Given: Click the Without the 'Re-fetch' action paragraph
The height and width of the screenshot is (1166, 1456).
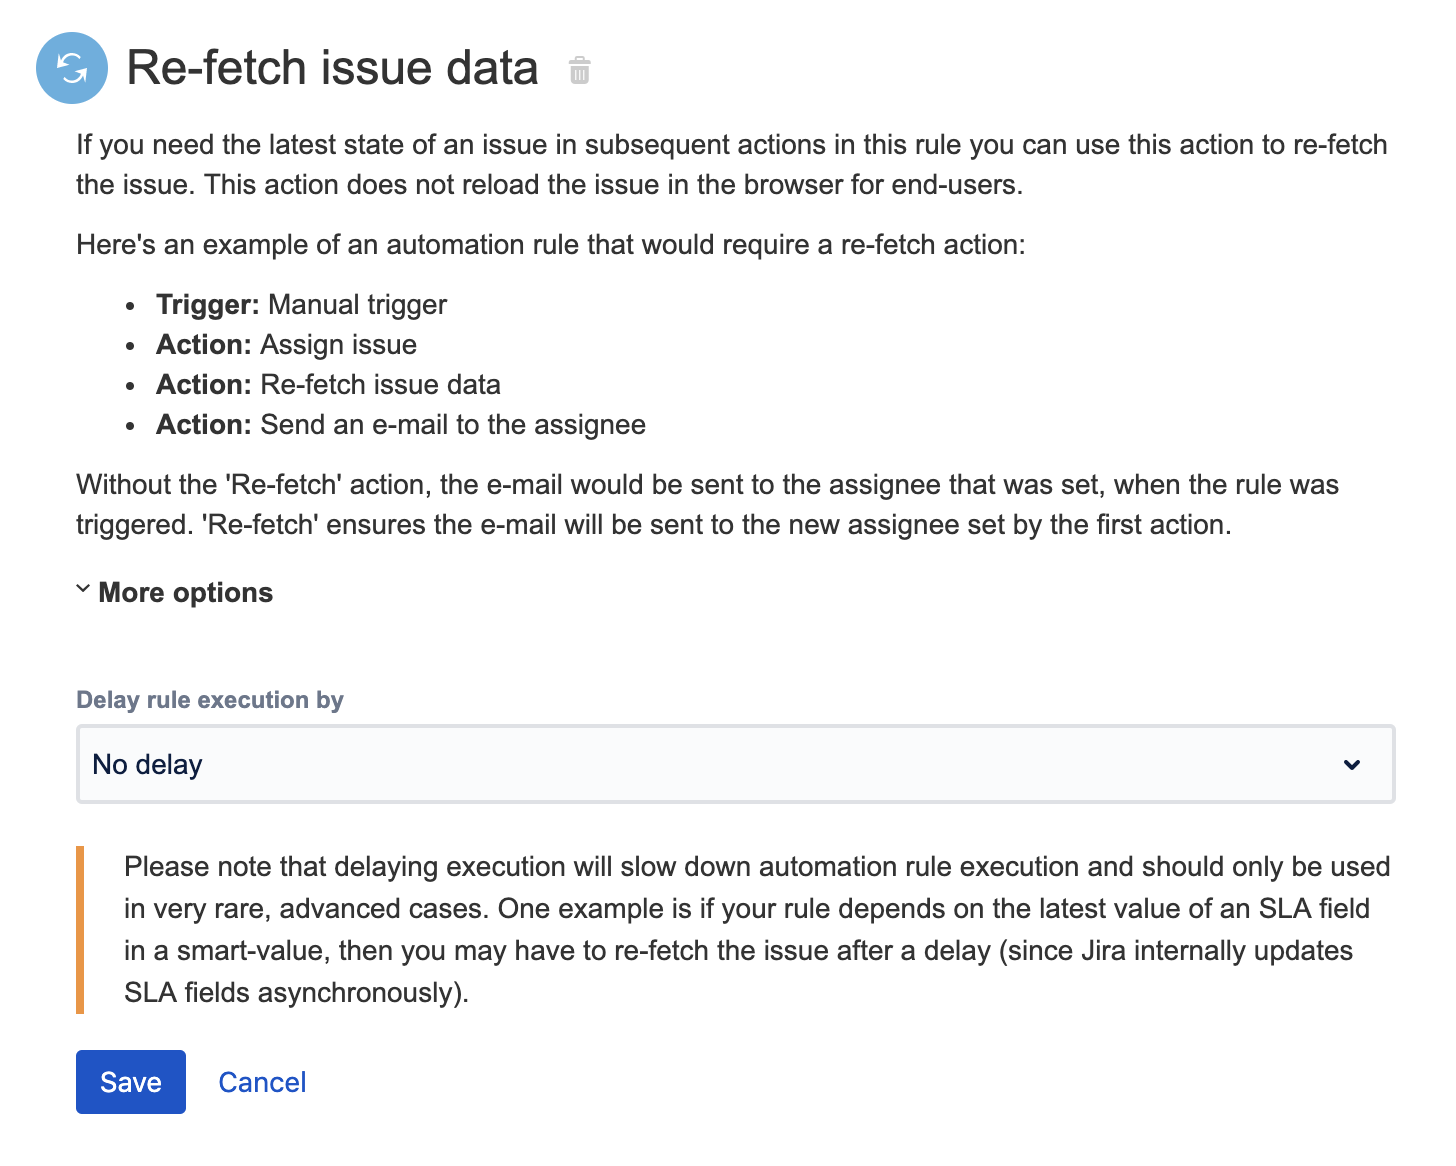Looking at the screenshot, I should click(x=707, y=505).
